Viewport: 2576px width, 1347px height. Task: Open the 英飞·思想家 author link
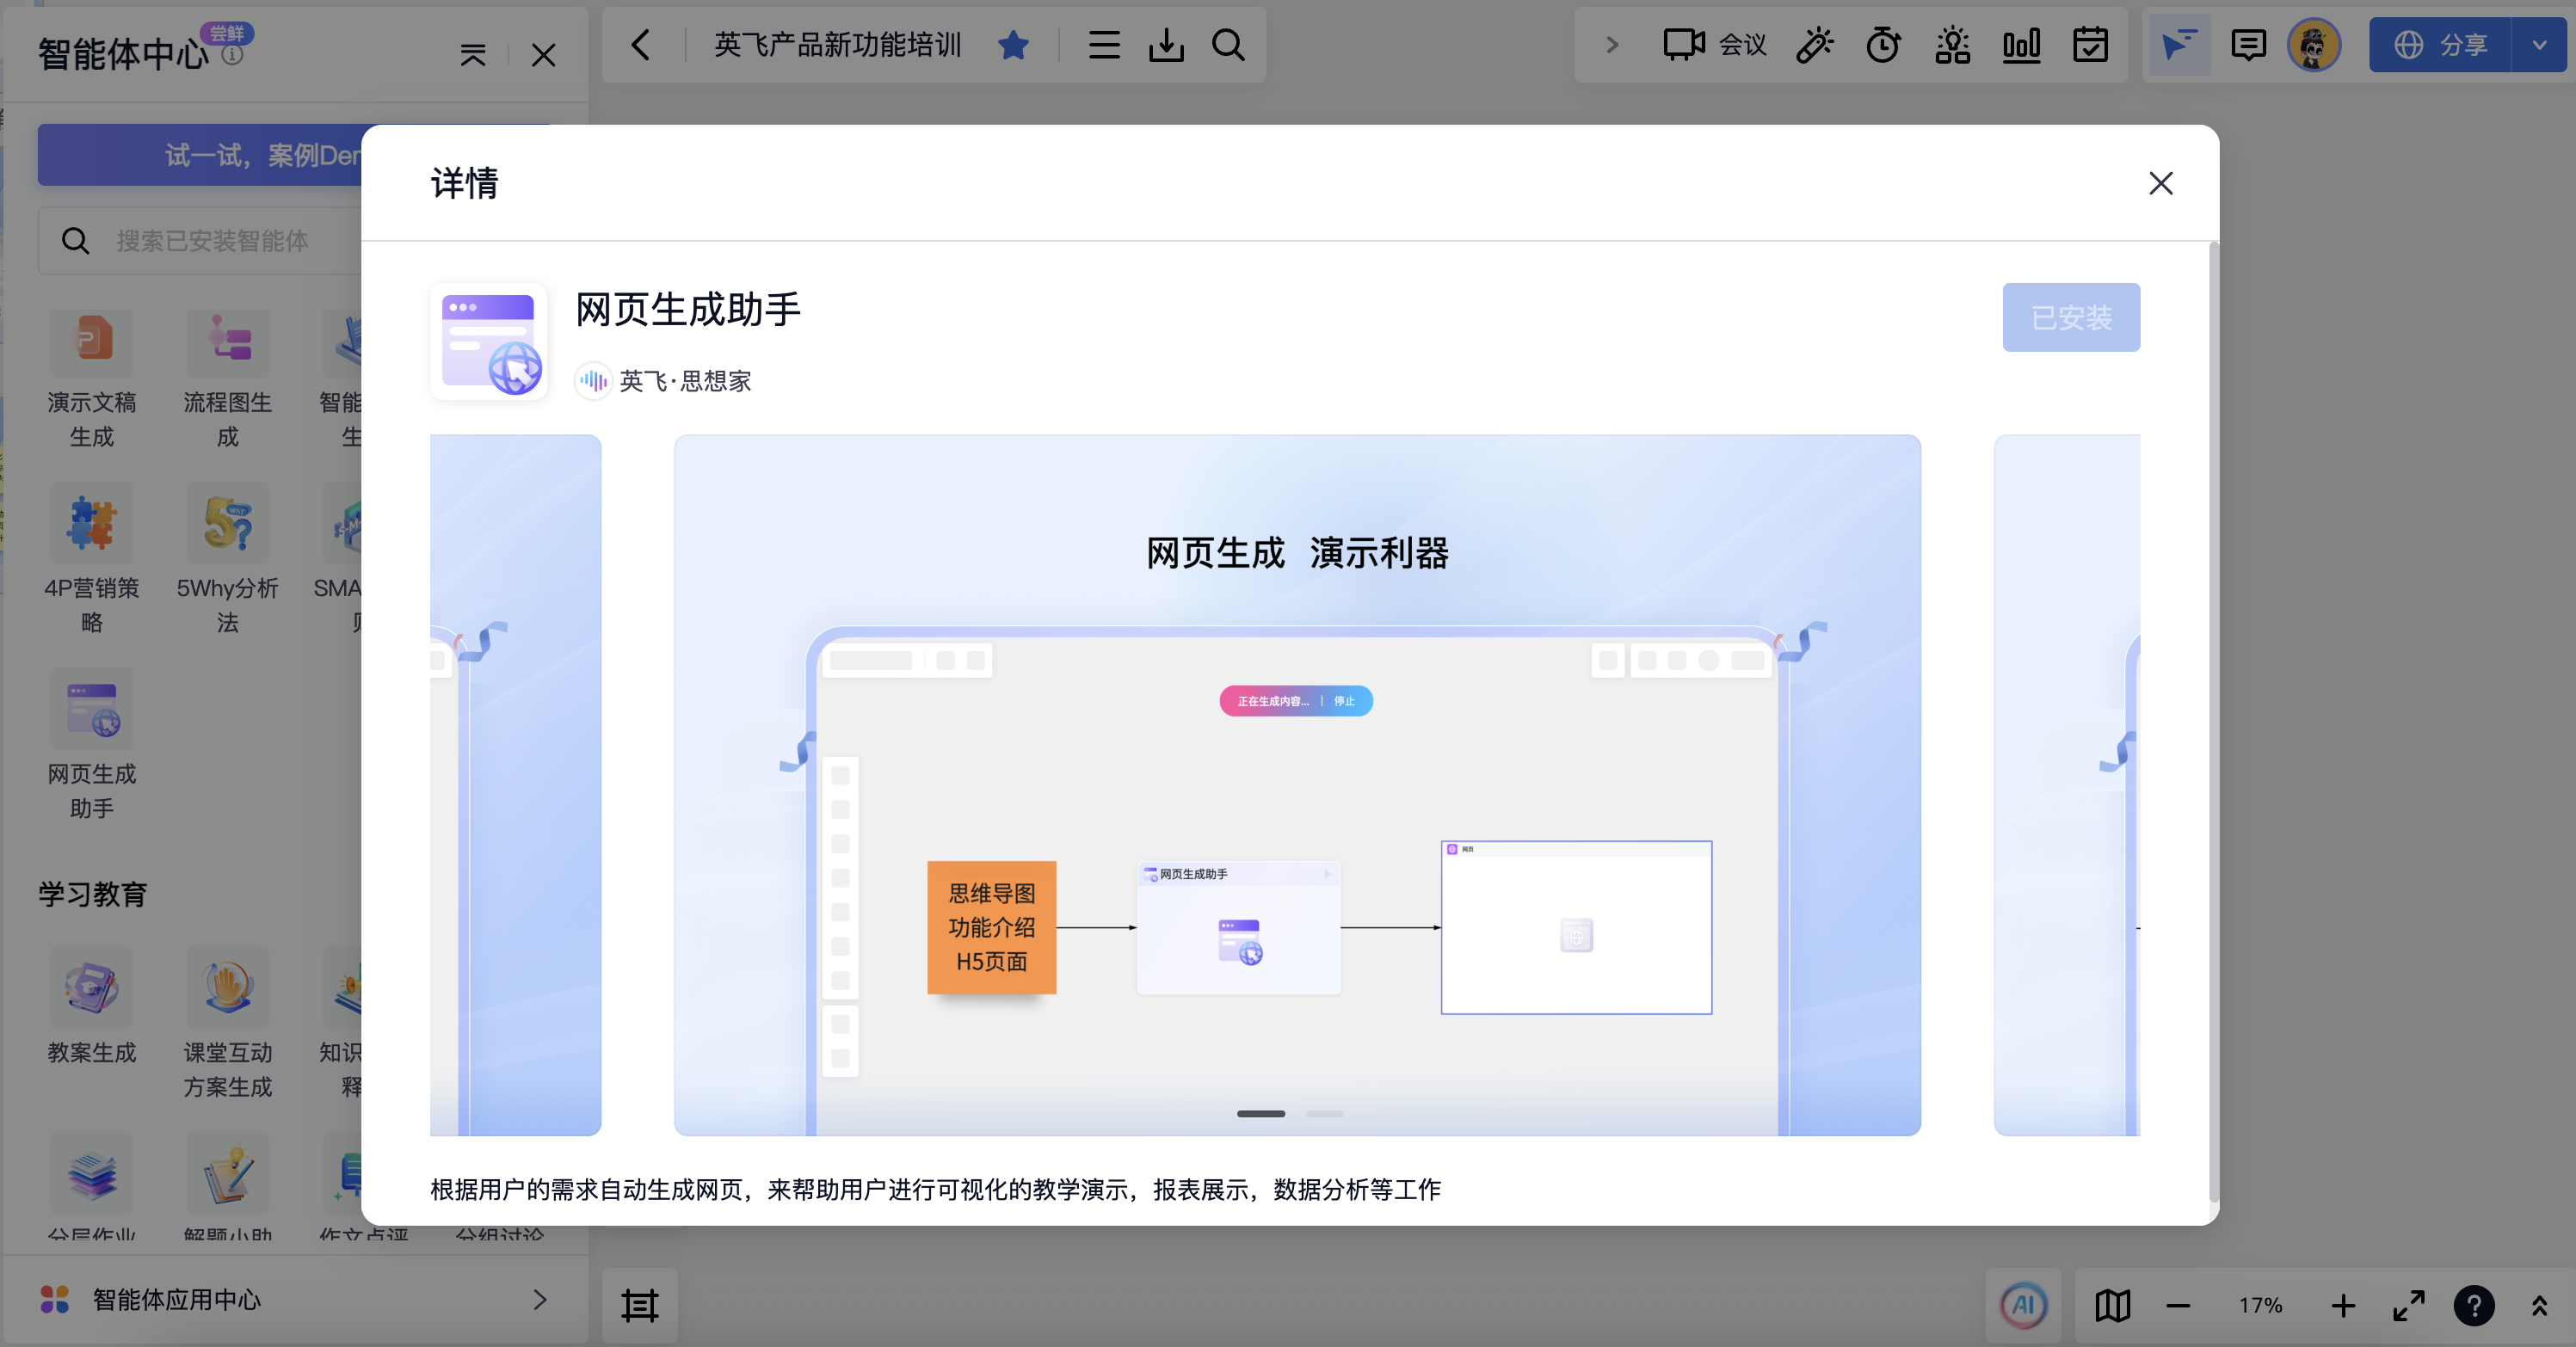tap(664, 380)
